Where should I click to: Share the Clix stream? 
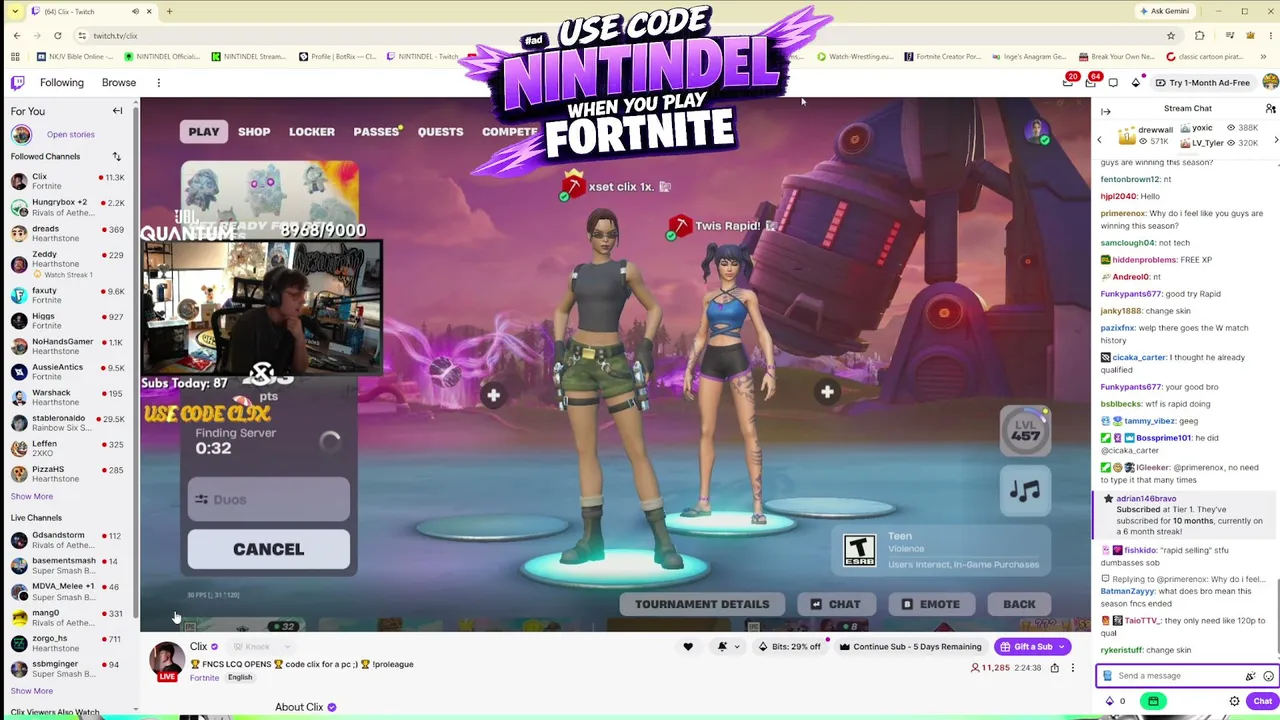(x=1054, y=668)
